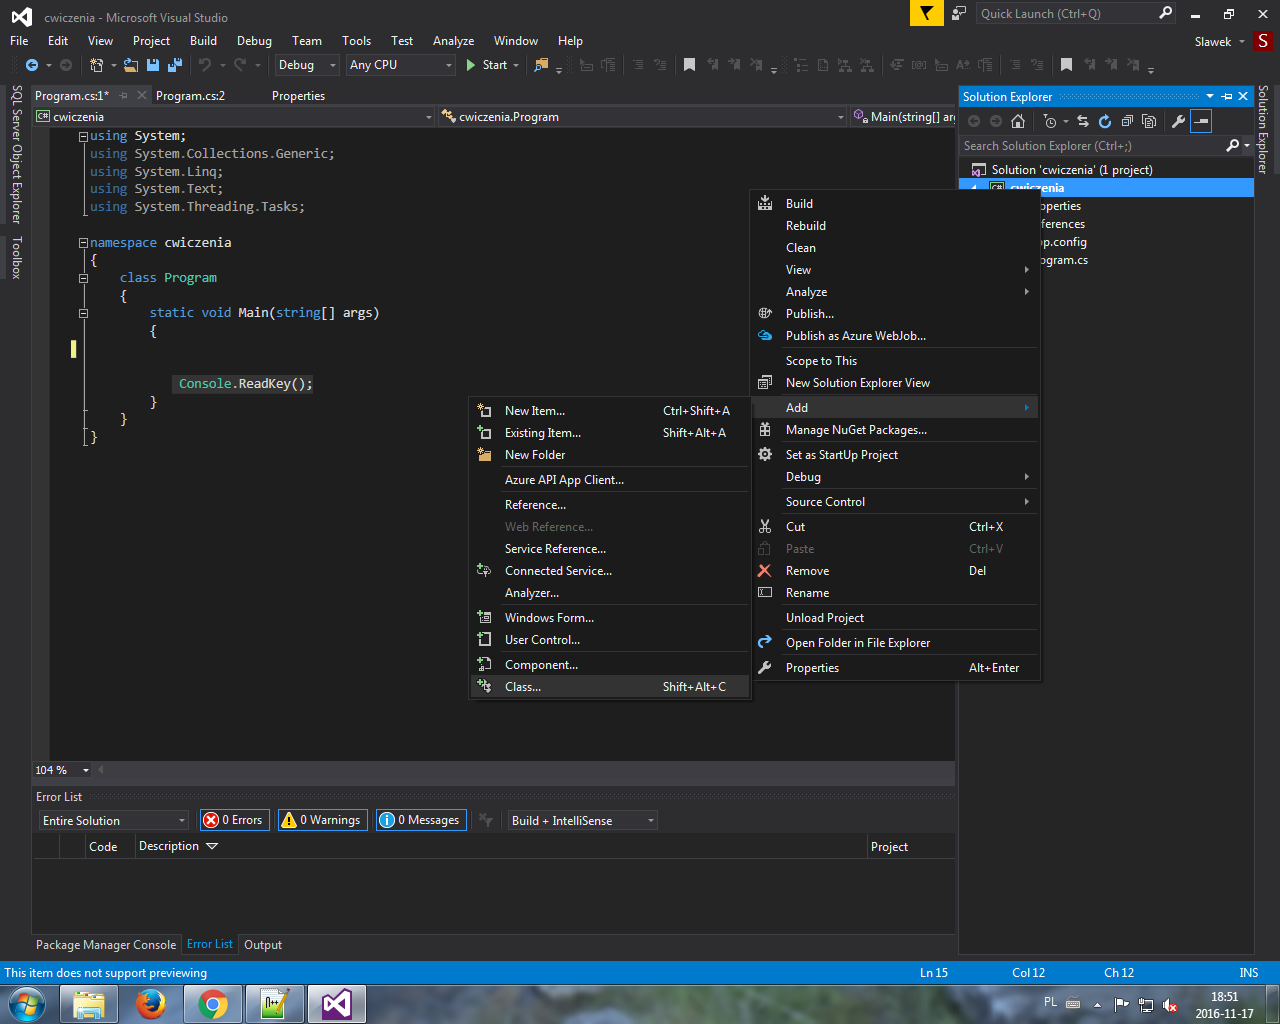Image resolution: width=1280 pixels, height=1024 pixels.
Task: Choose Set as StartUp Project
Action: [896, 455]
